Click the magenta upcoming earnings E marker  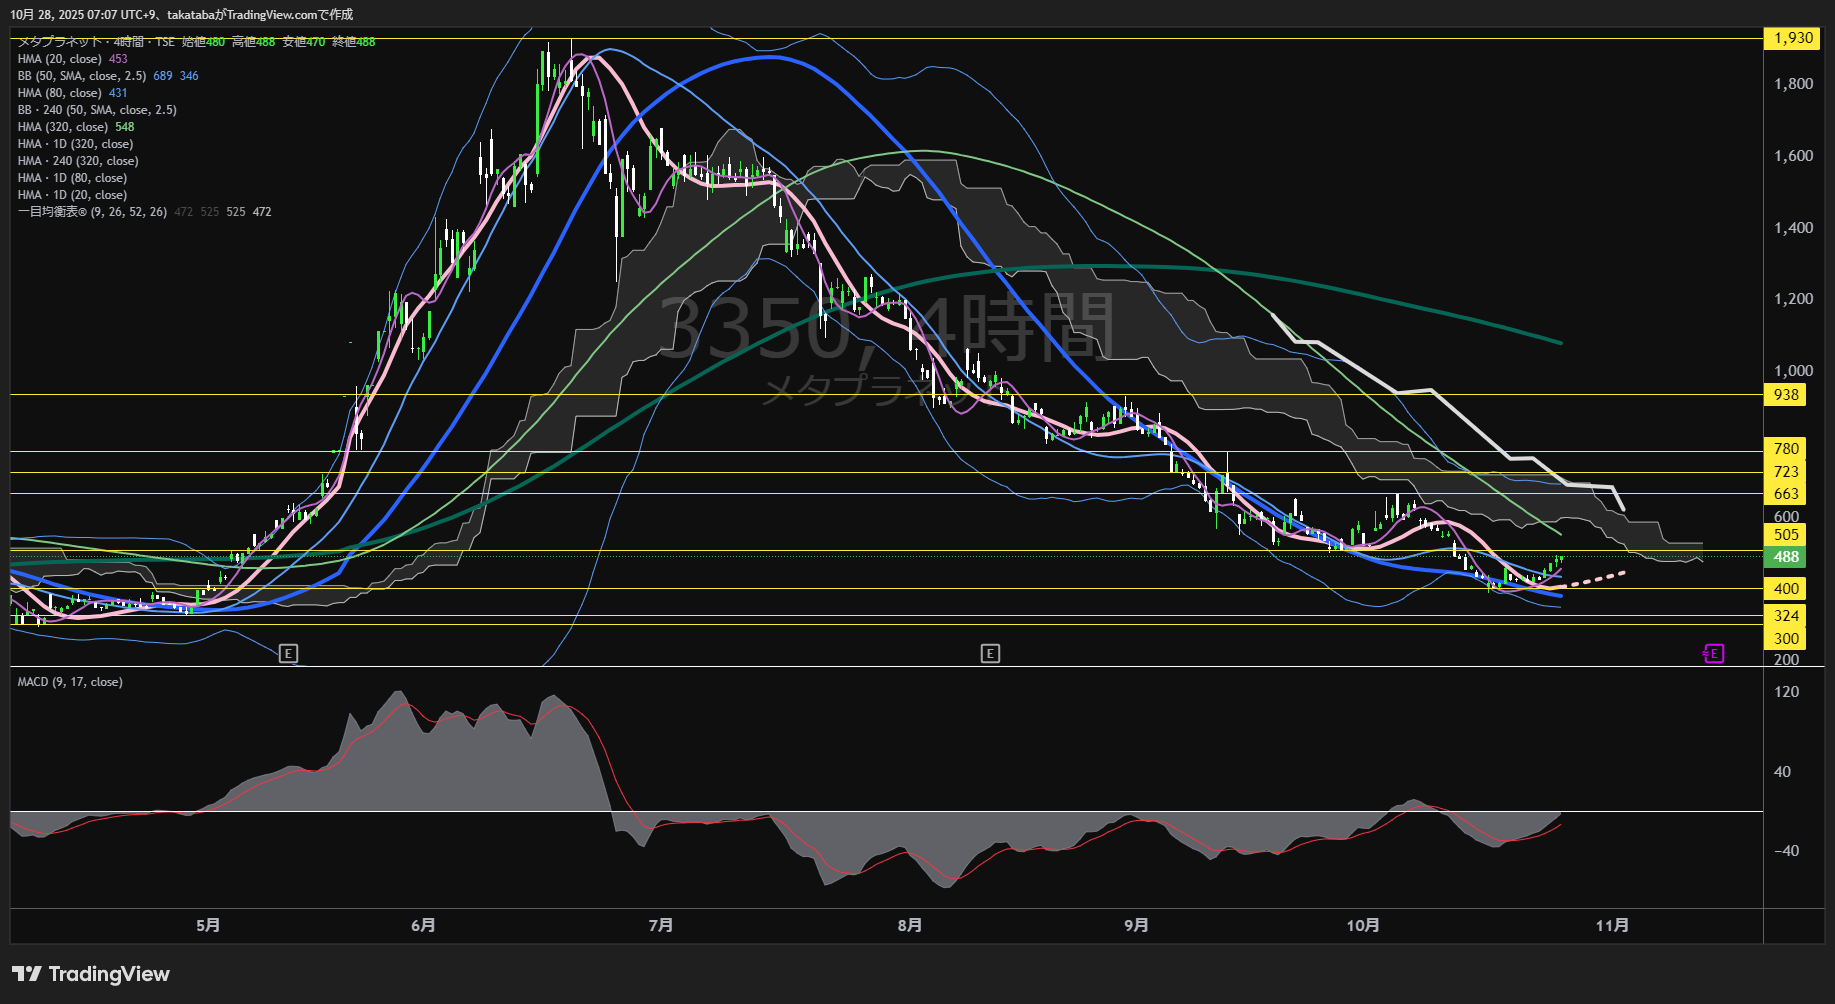(1713, 654)
